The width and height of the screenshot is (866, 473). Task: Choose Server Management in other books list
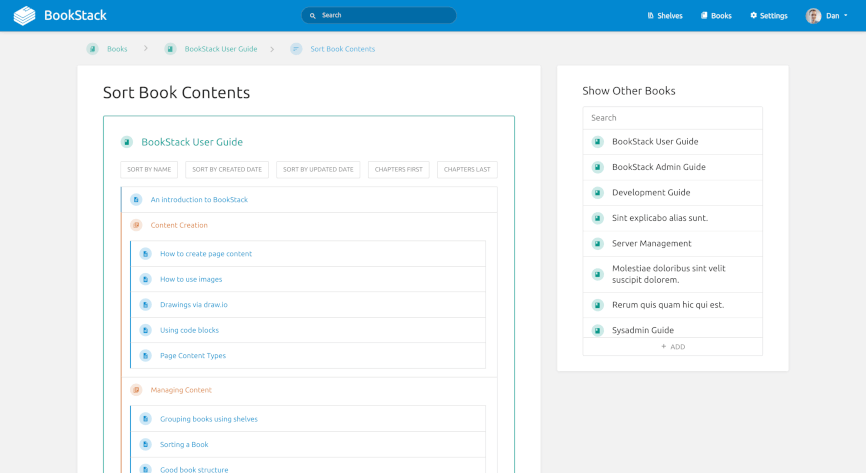(672, 244)
